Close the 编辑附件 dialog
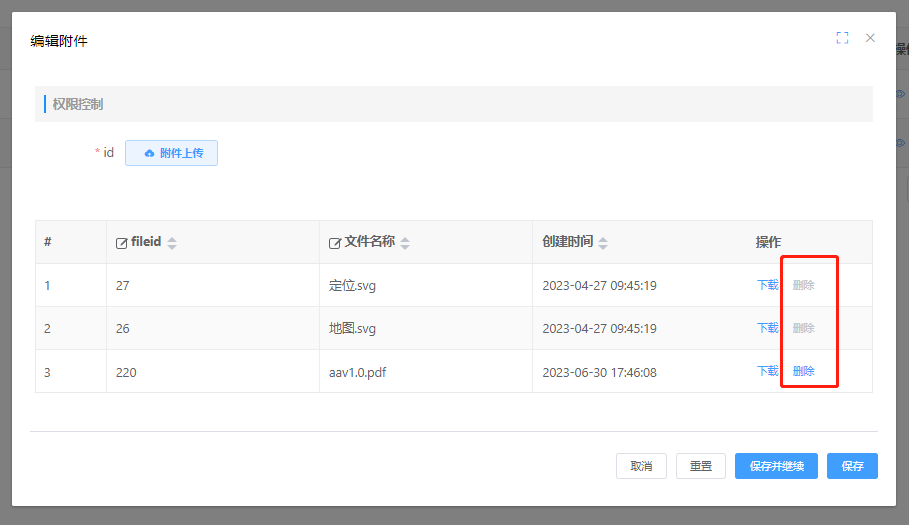909x525 pixels. pyautogui.click(x=870, y=38)
